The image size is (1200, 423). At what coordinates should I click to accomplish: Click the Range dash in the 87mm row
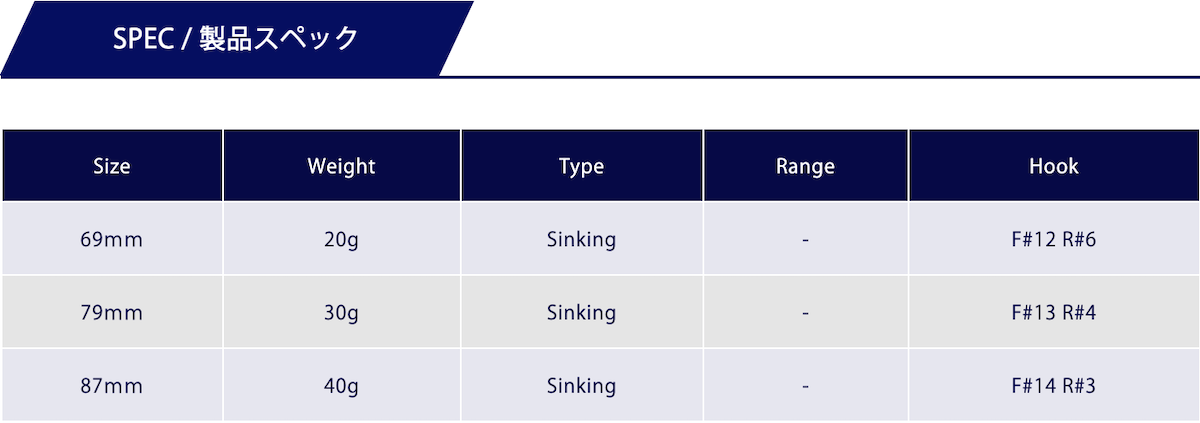(x=805, y=385)
